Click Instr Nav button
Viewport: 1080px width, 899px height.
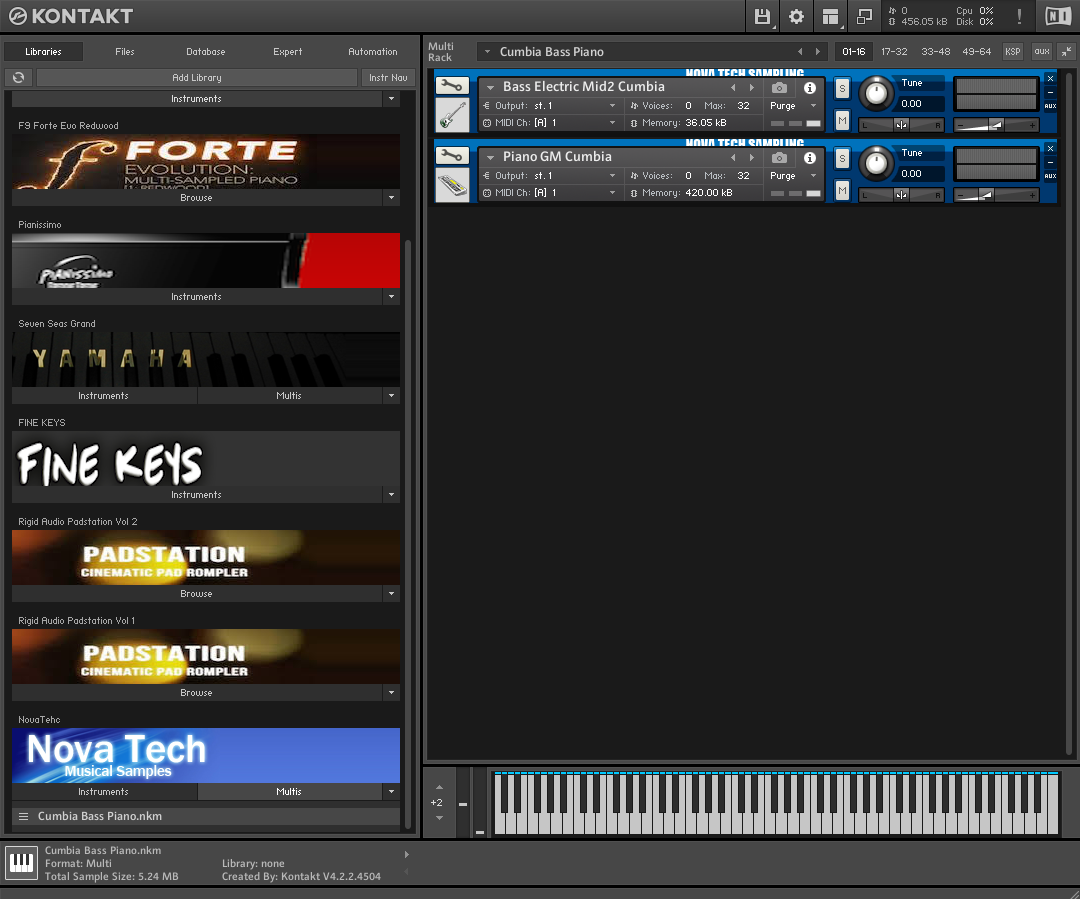[388, 78]
